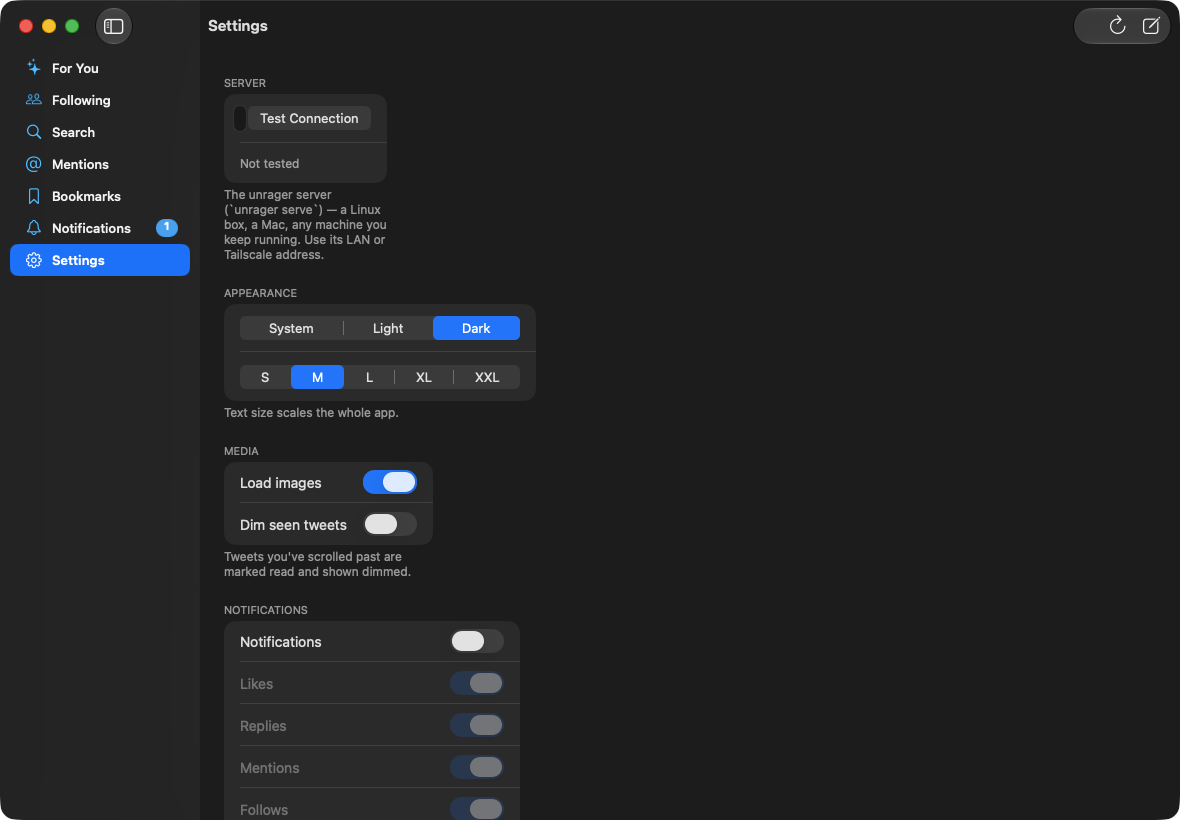Toggle the Likes notification switch
The image size is (1180, 820).
477,683
